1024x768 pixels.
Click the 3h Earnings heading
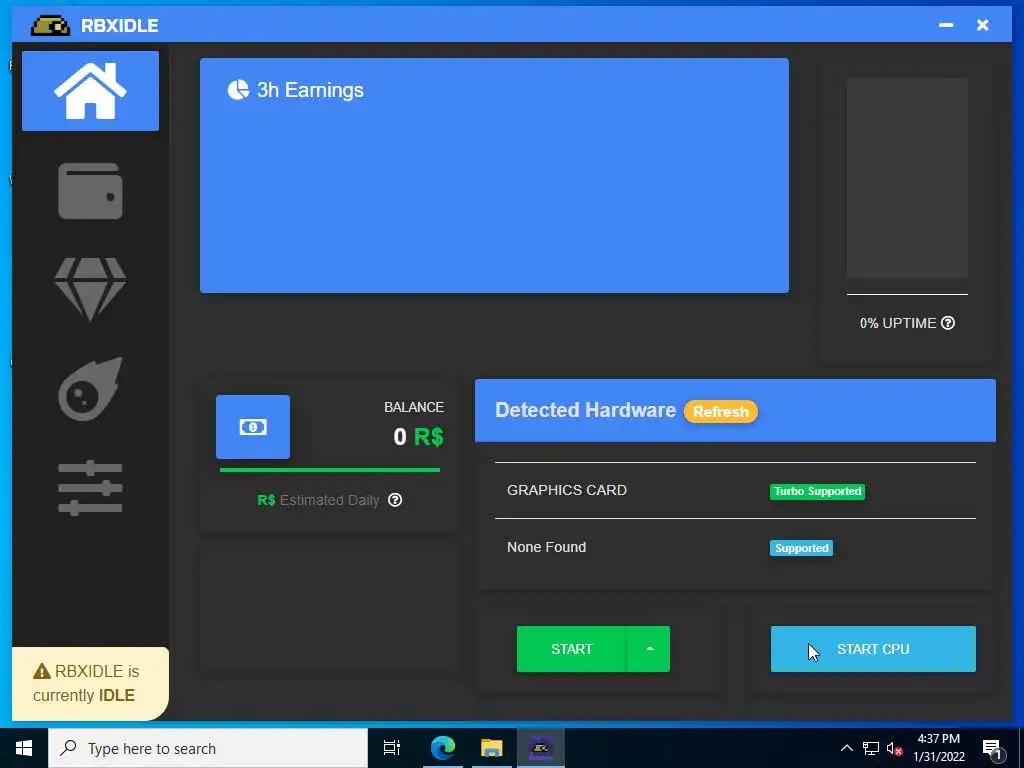click(x=310, y=90)
